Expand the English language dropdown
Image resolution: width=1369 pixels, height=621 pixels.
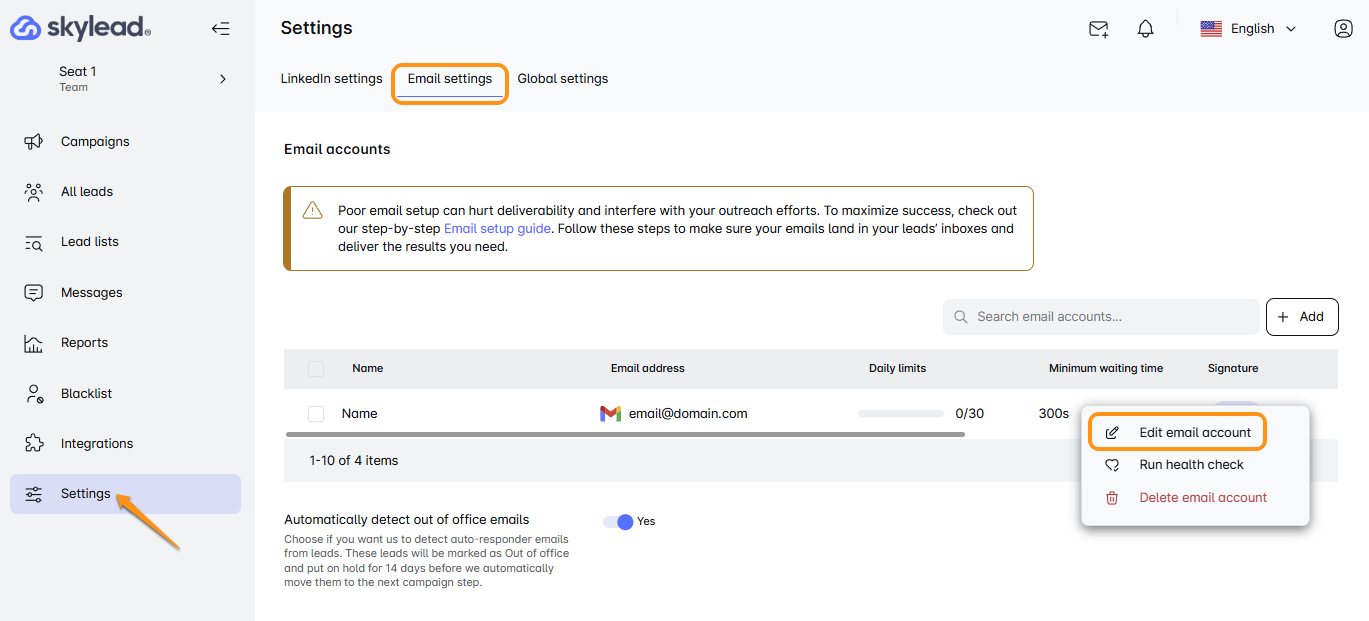point(1249,29)
